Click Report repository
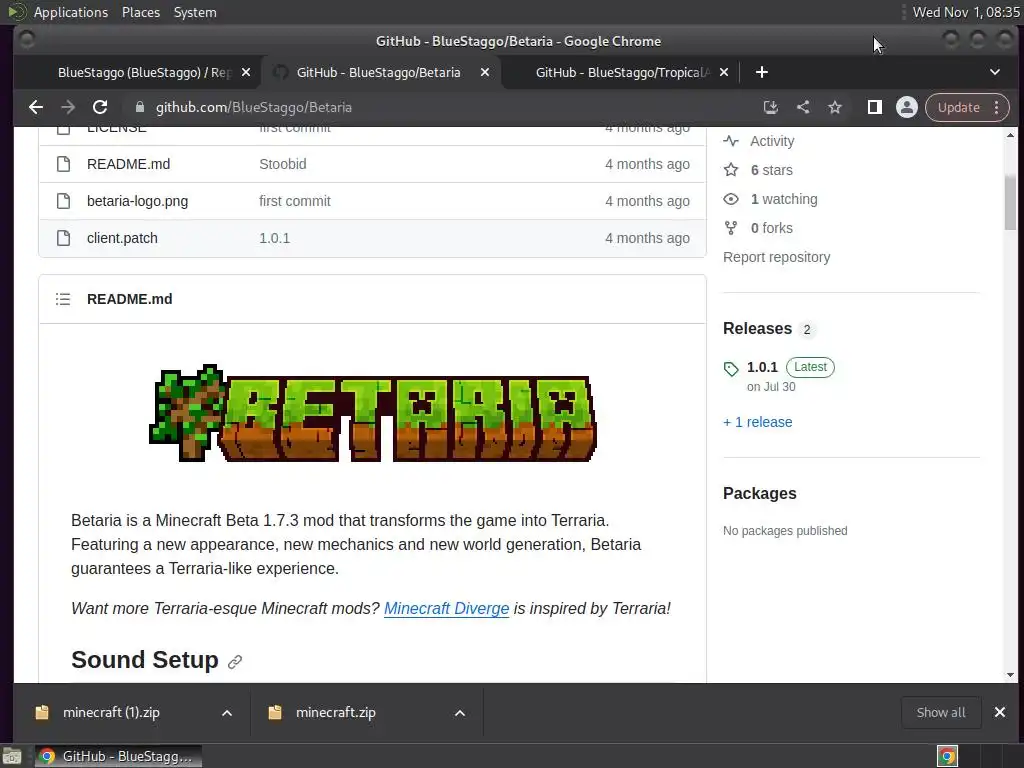This screenshot has height=768, width=1024. click(x=776, y=257)
